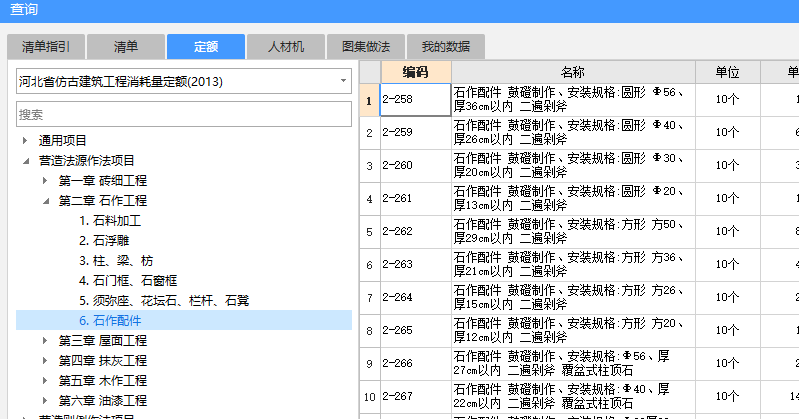Click the 通用项目 tree label
The height and width of the screenshot is (419, 799).
coord(63,140)
